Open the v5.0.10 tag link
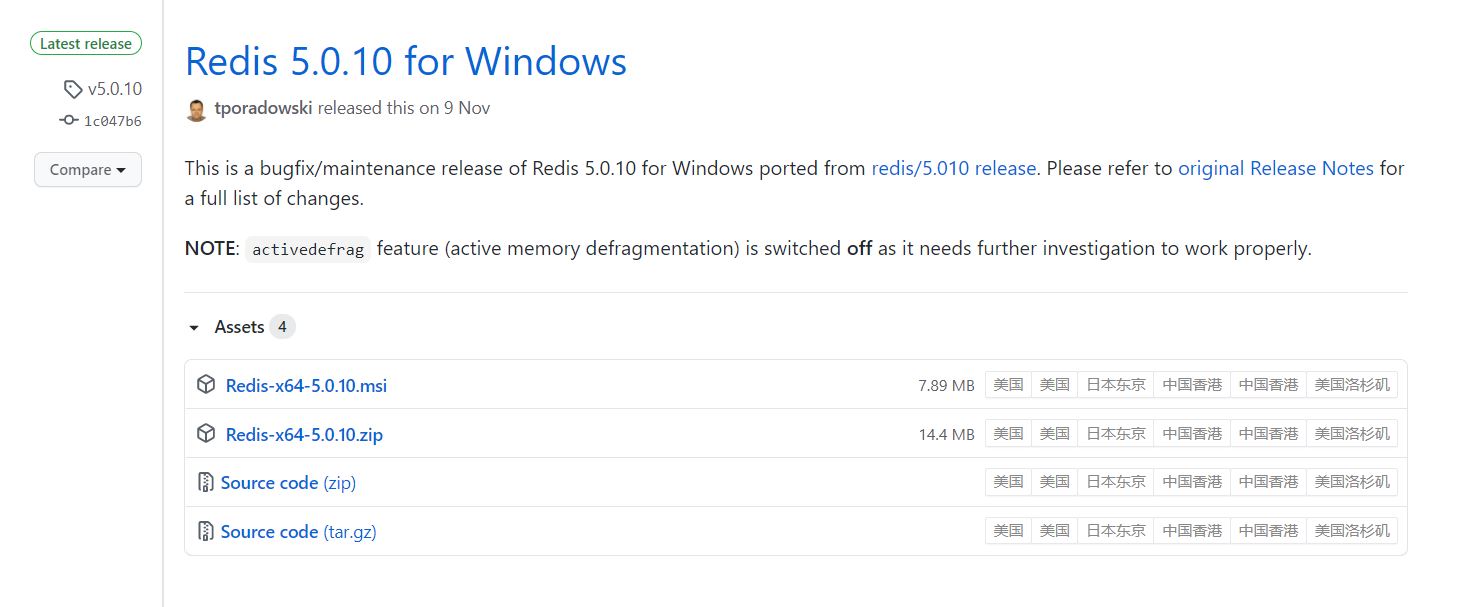 [113, 89]
